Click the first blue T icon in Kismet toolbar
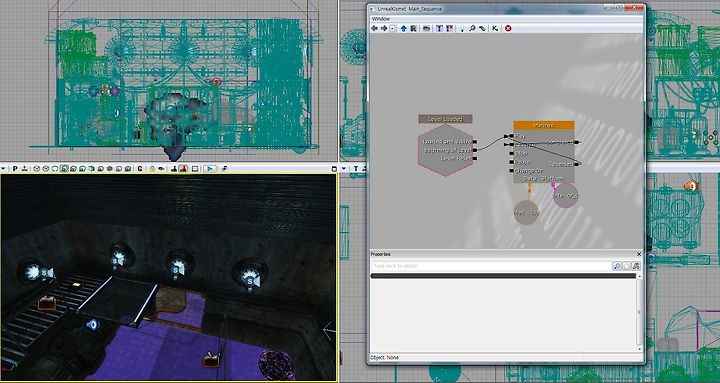 pyautogui.click(x=439, y=28)
